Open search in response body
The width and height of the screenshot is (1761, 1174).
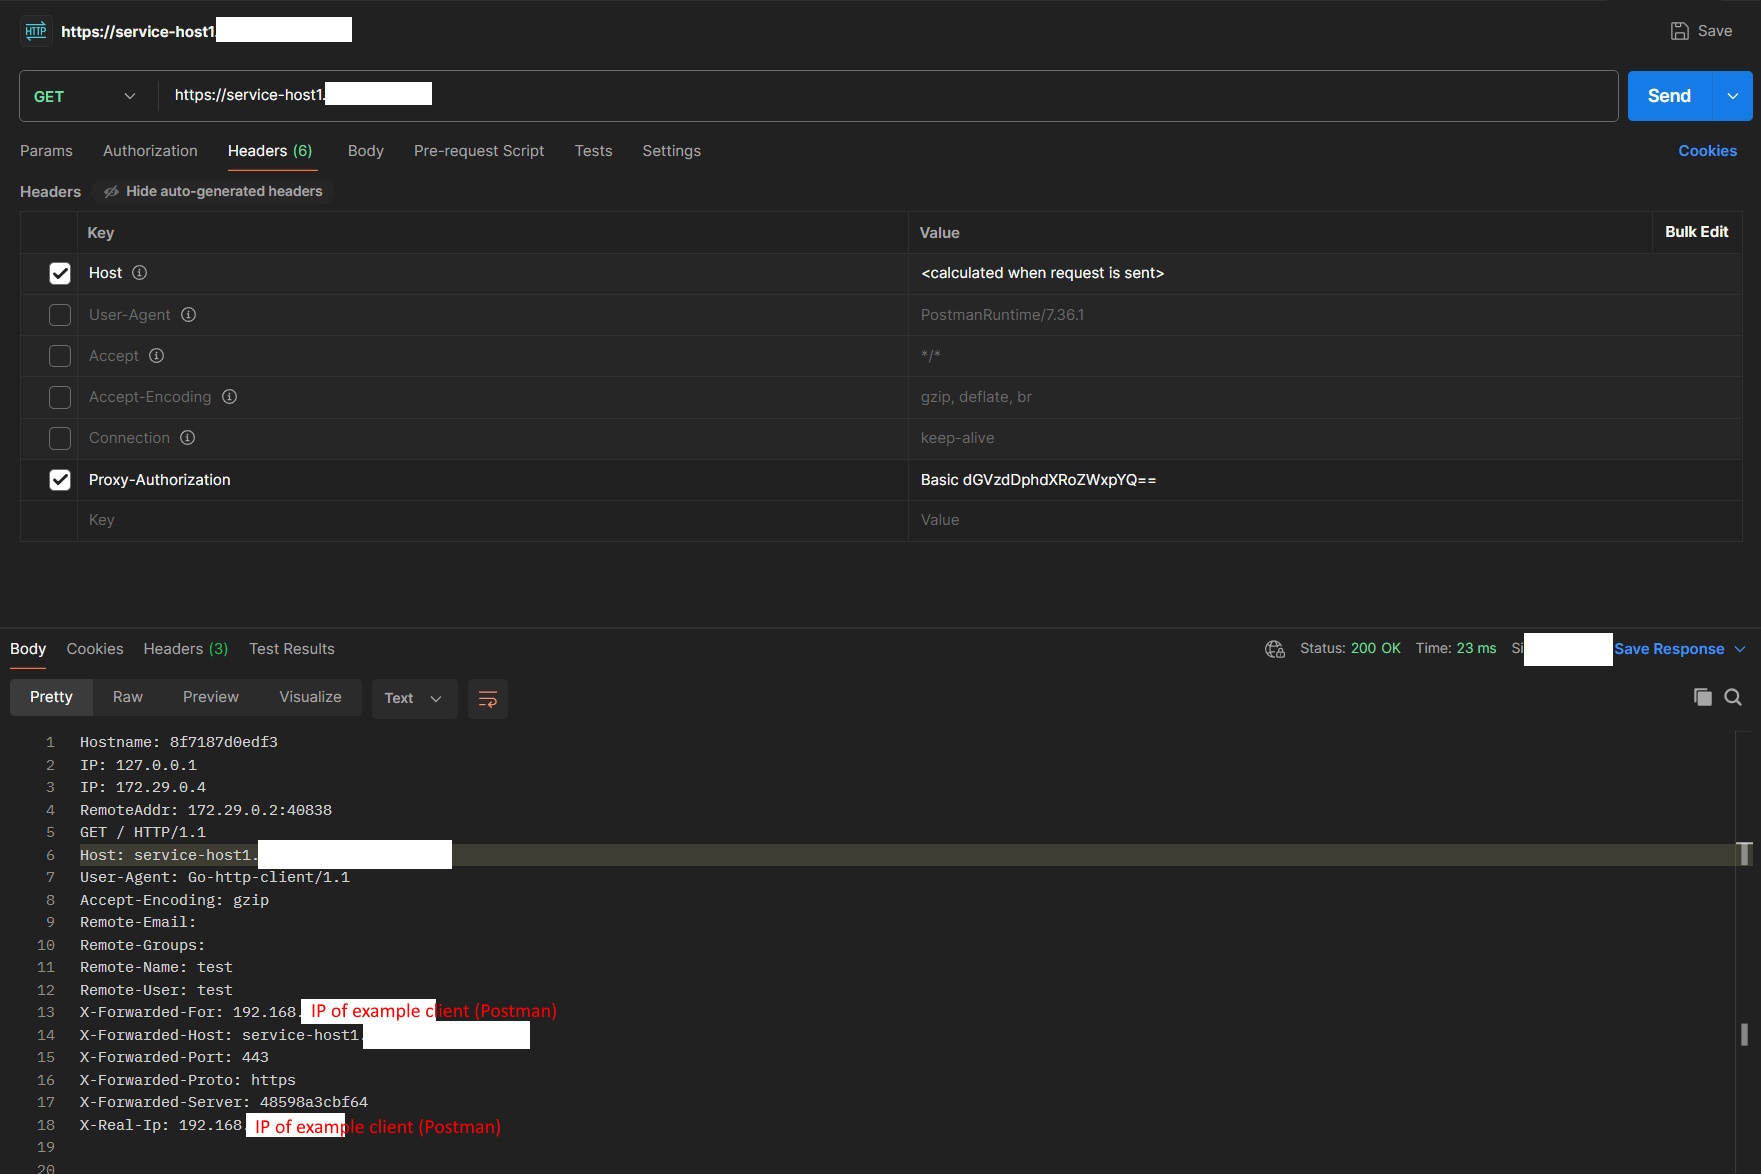pos(1733,697)
